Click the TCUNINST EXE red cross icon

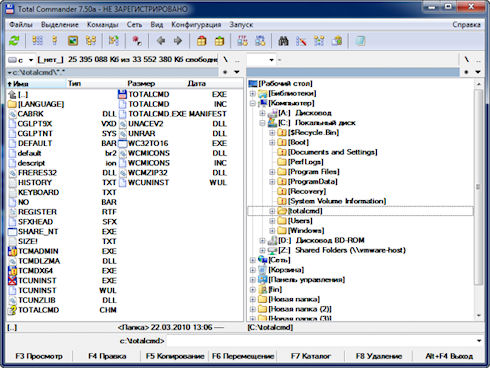12,281
